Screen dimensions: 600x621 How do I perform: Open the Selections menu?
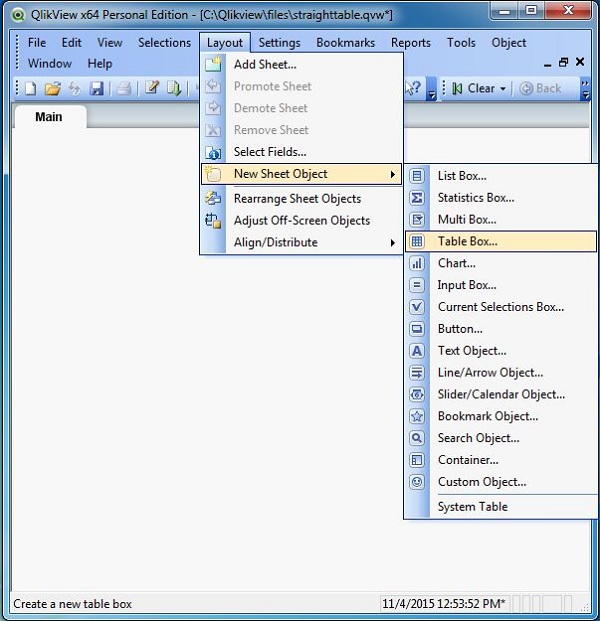[x=164, y=42]
